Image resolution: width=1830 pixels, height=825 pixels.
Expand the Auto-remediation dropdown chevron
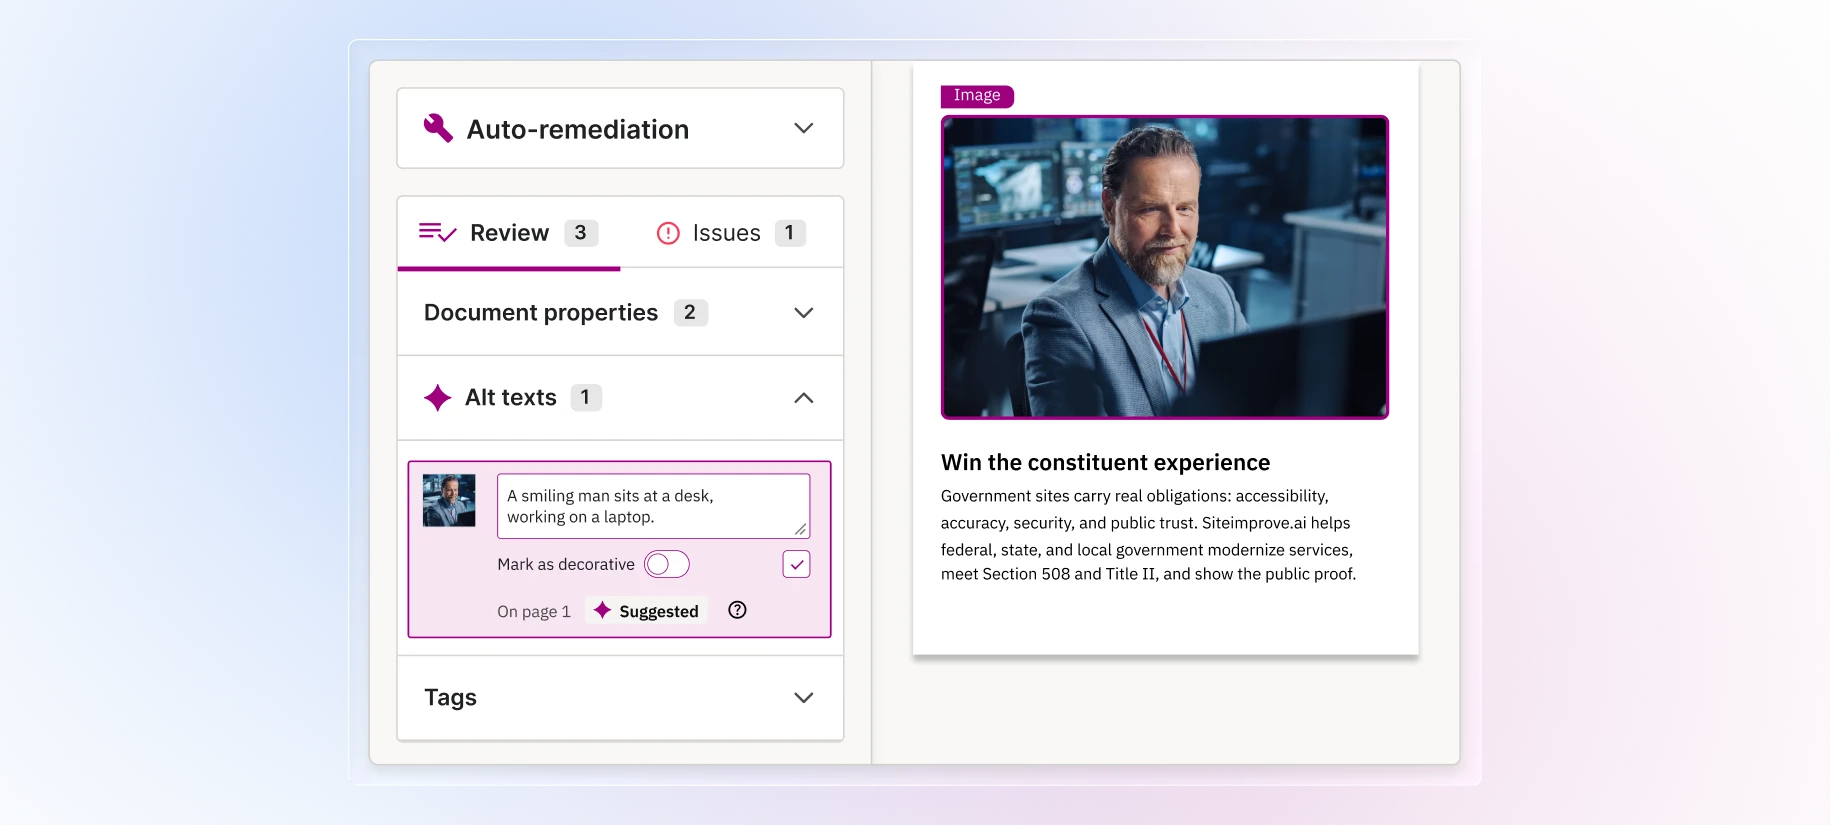pyautogui.click(x=803, y=128)
